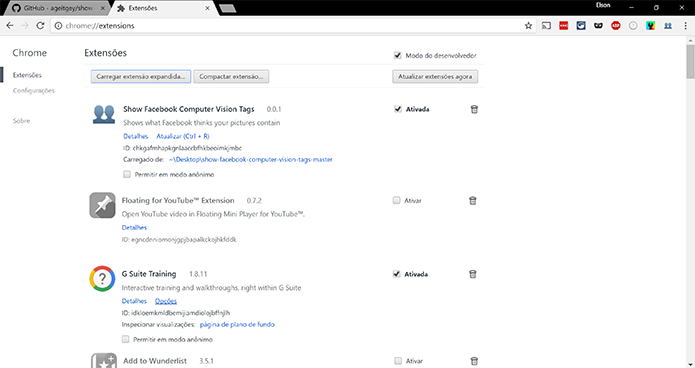Viewport: 695px width, 368px height.
Task: Uncheck Ativada for G Suite Training
Action: 396,274
